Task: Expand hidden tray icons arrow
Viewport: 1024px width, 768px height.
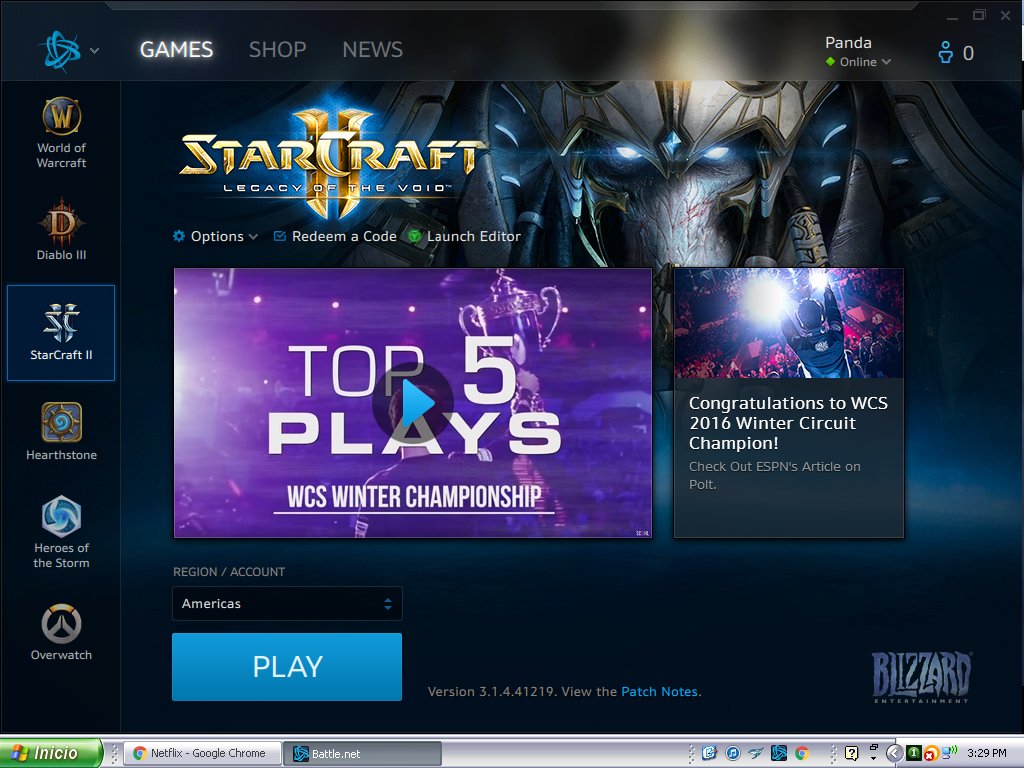Action: coord(894,753)
